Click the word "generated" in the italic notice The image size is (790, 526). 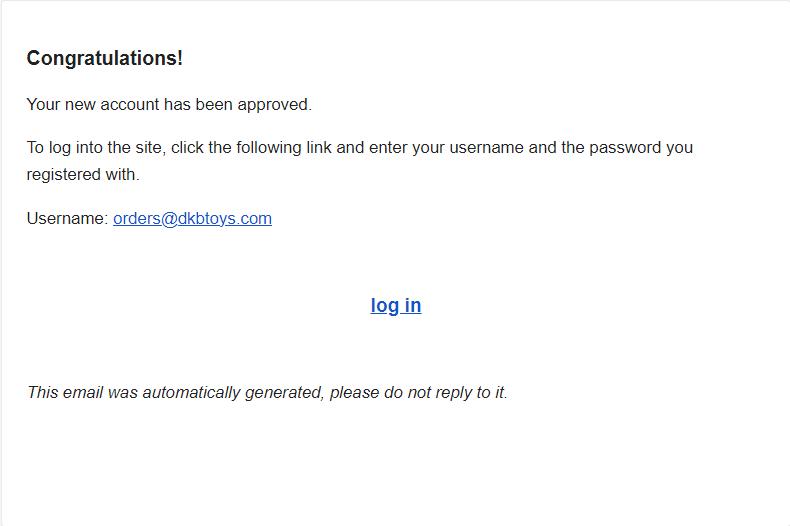click(284, 392)
